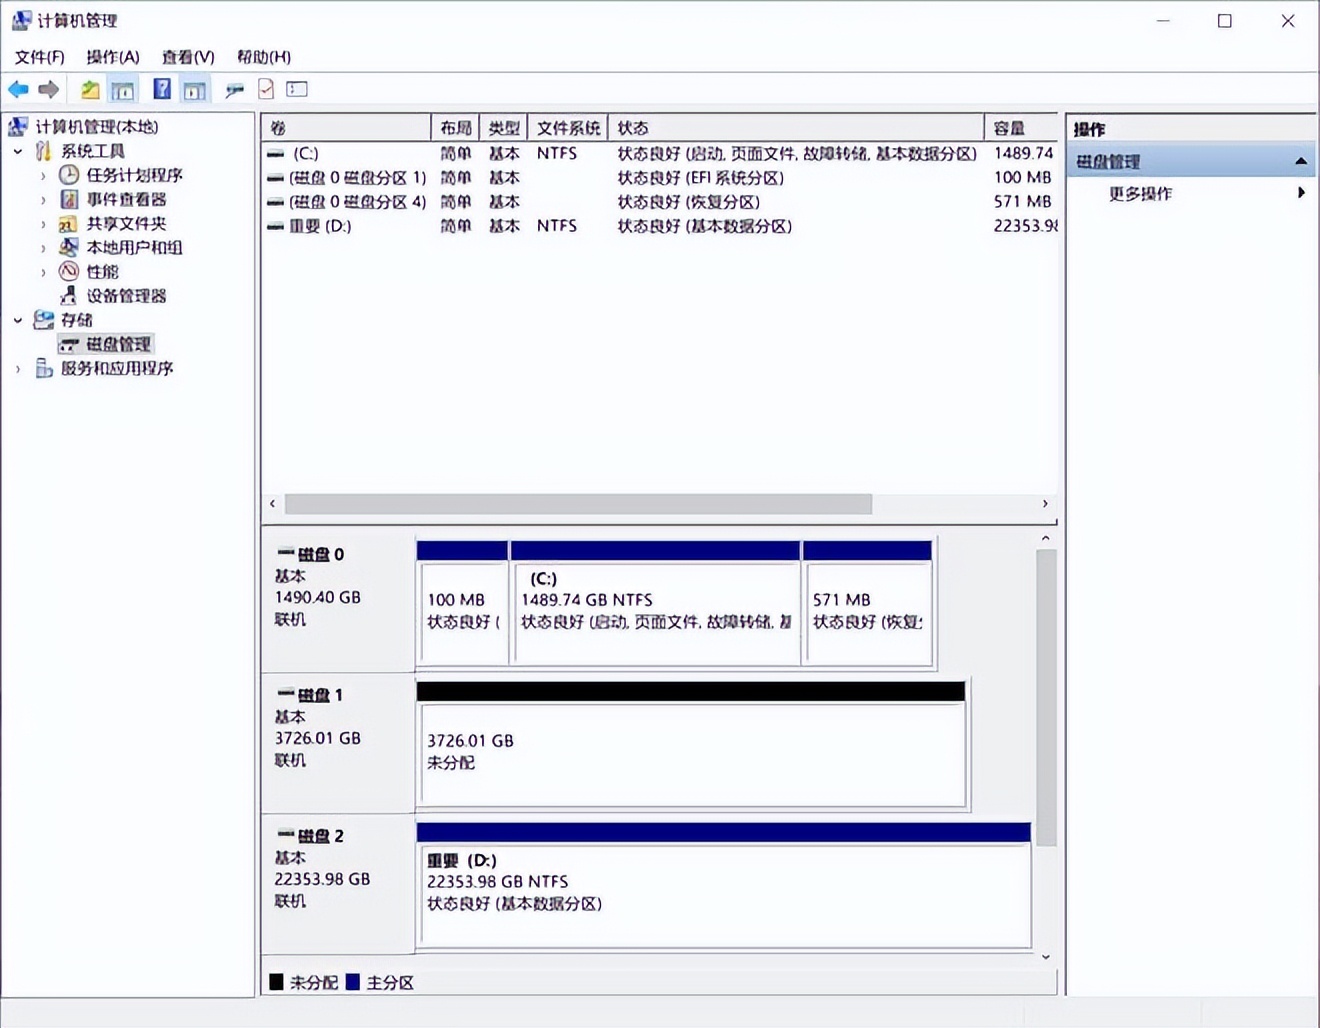Click the blue help question mark icon
This screenshot has height=1028, width=1320.
[x=161, y=90]
